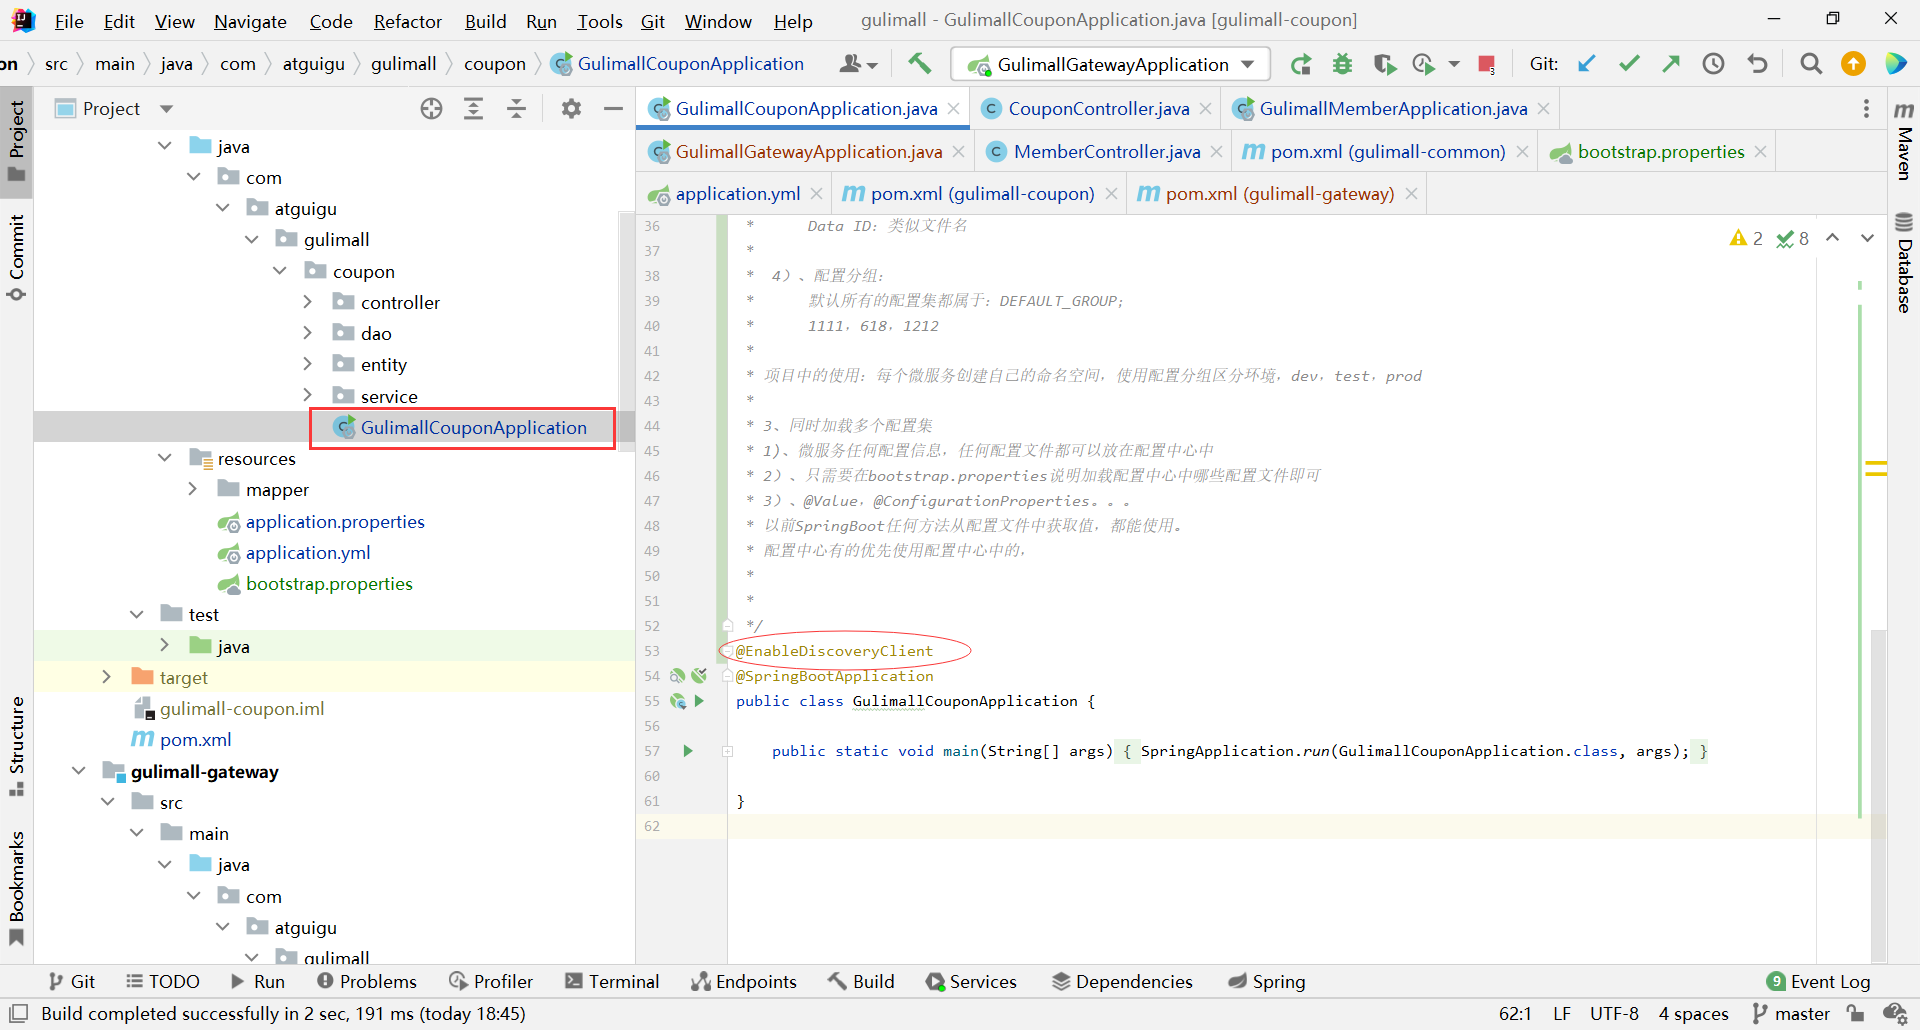Screen dimensions: 1920x1030
Task: Switch to pom.xml (gulimall-gateway) tab
Action: pos(1279,194)
